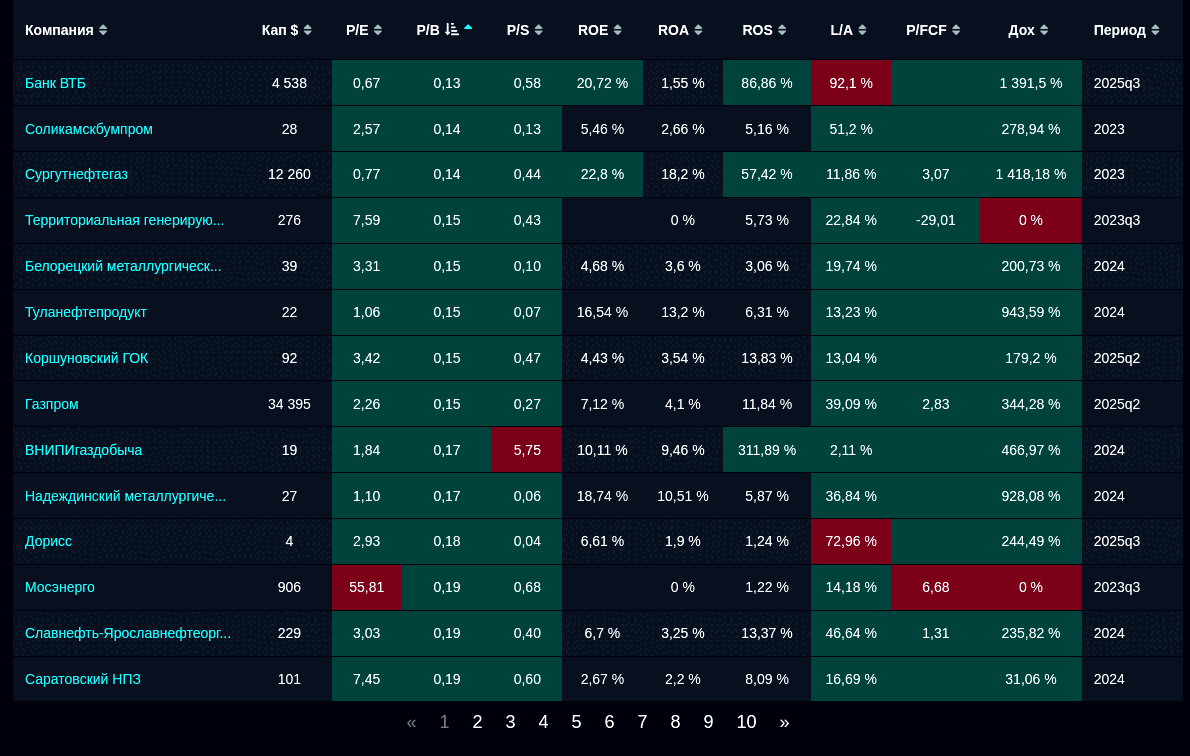Open the Сургутнефтегаз company page
Screen dimensions: 1190x756
(76, 174)
